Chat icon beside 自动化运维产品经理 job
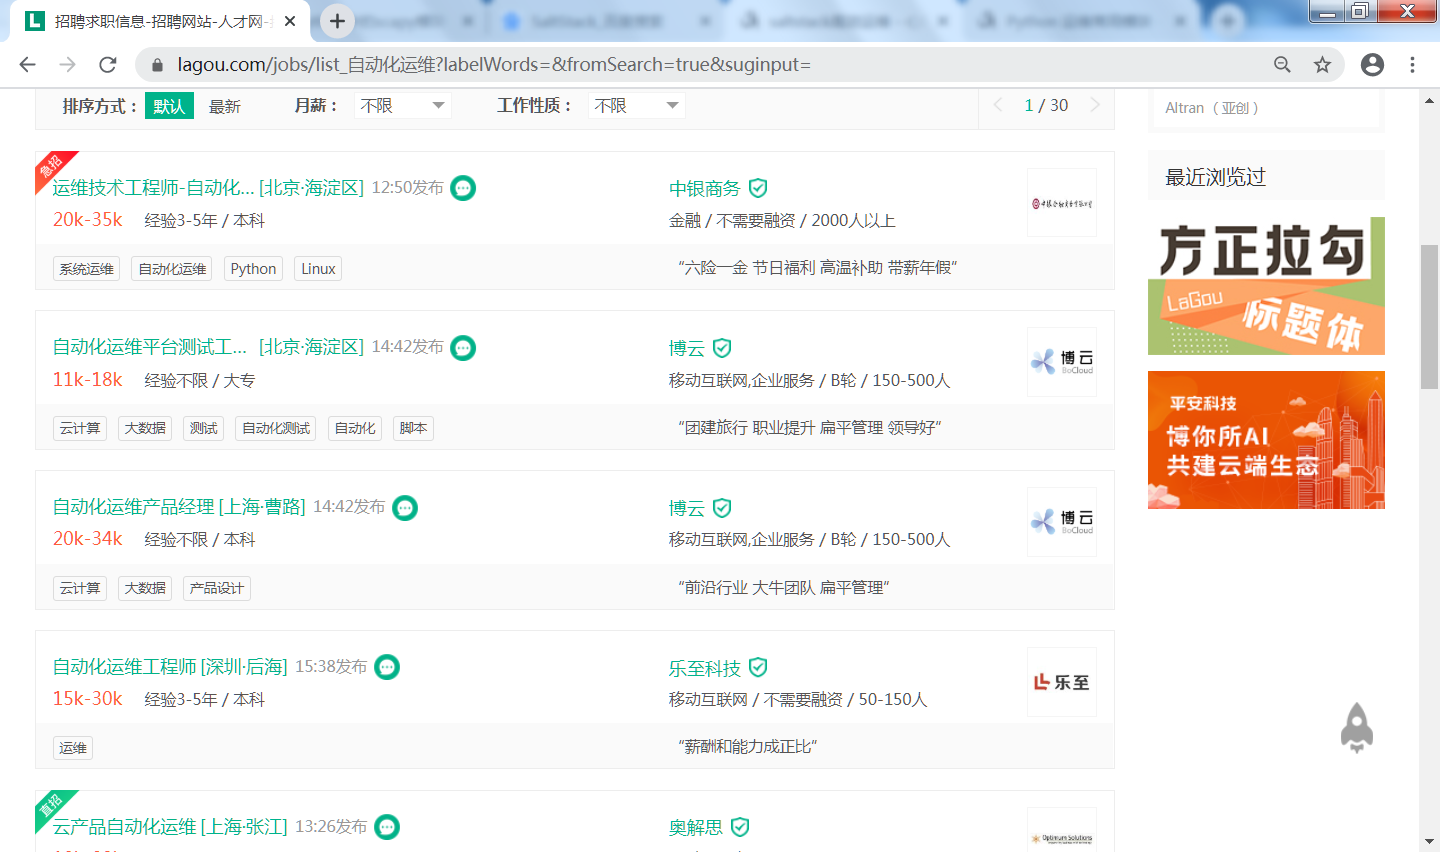Viewport: 1440px width, 852px height. [405, 508]
